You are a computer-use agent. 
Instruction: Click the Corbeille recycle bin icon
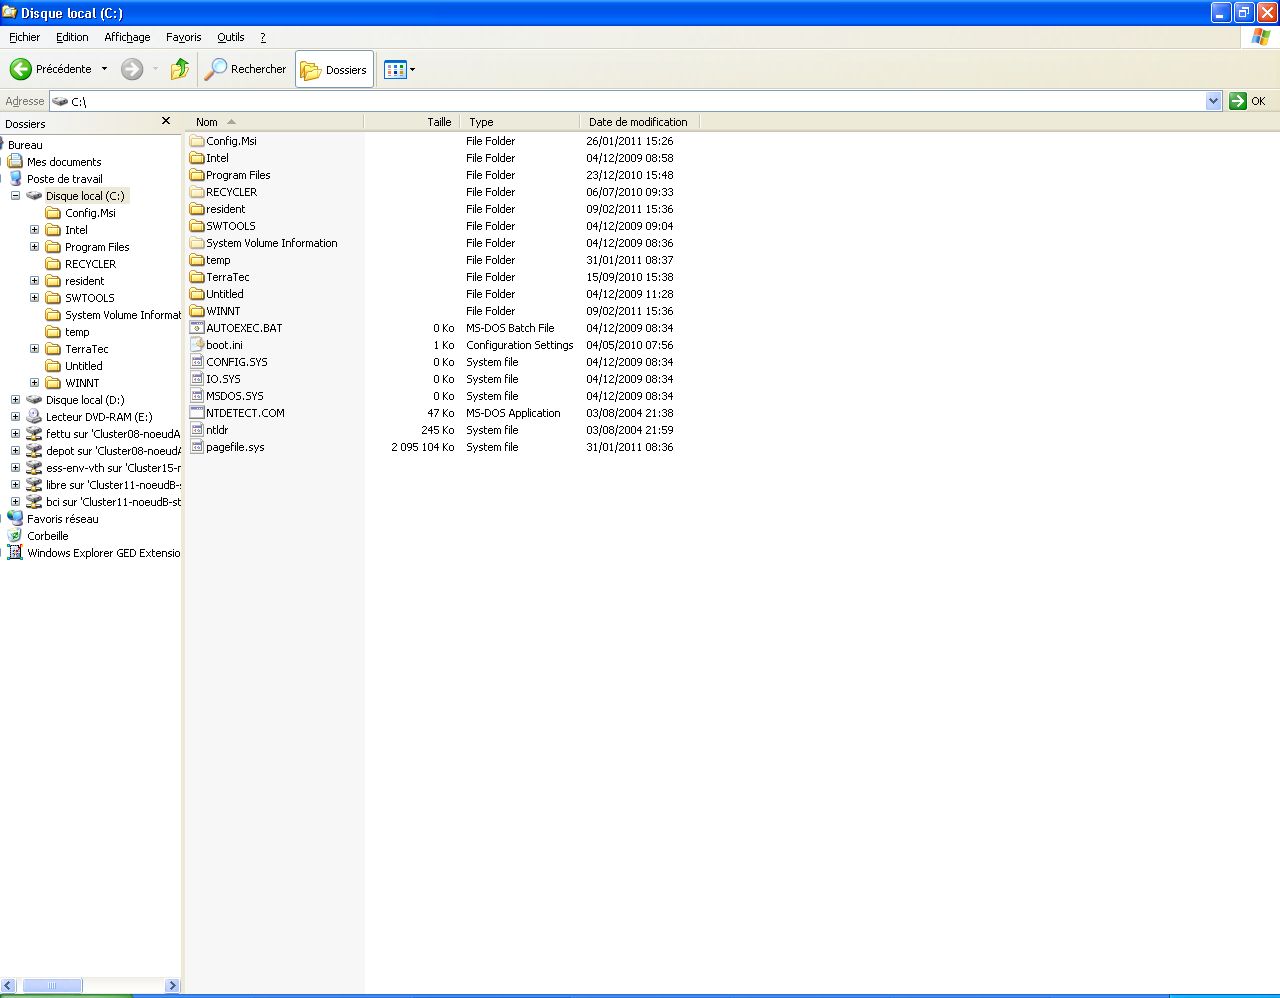15,536
